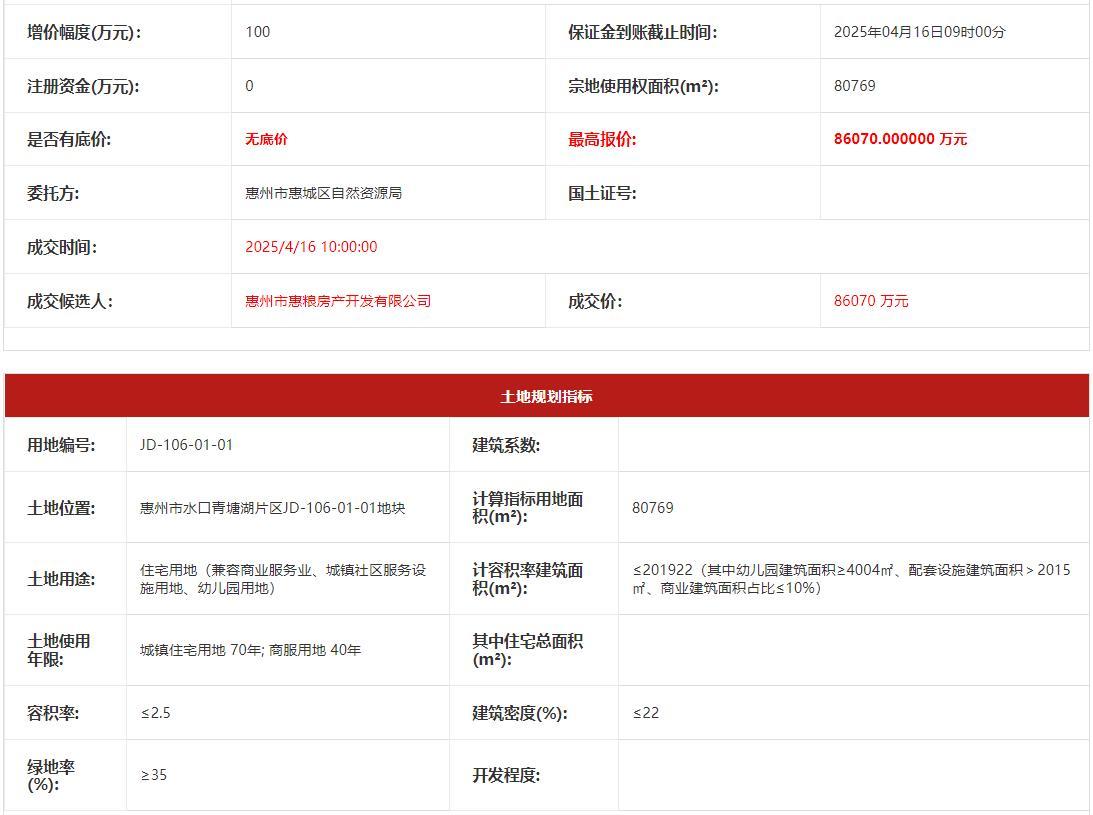Click the 成交时间 label

62,247
